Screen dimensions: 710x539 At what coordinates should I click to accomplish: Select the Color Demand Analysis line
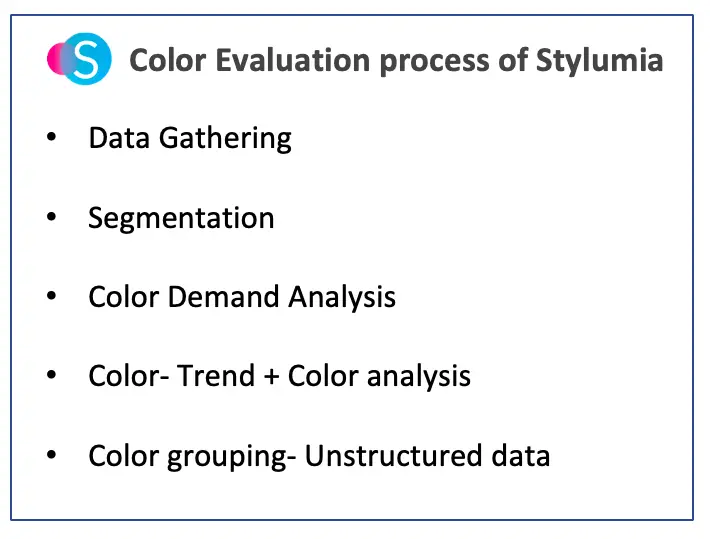point(242,297)
